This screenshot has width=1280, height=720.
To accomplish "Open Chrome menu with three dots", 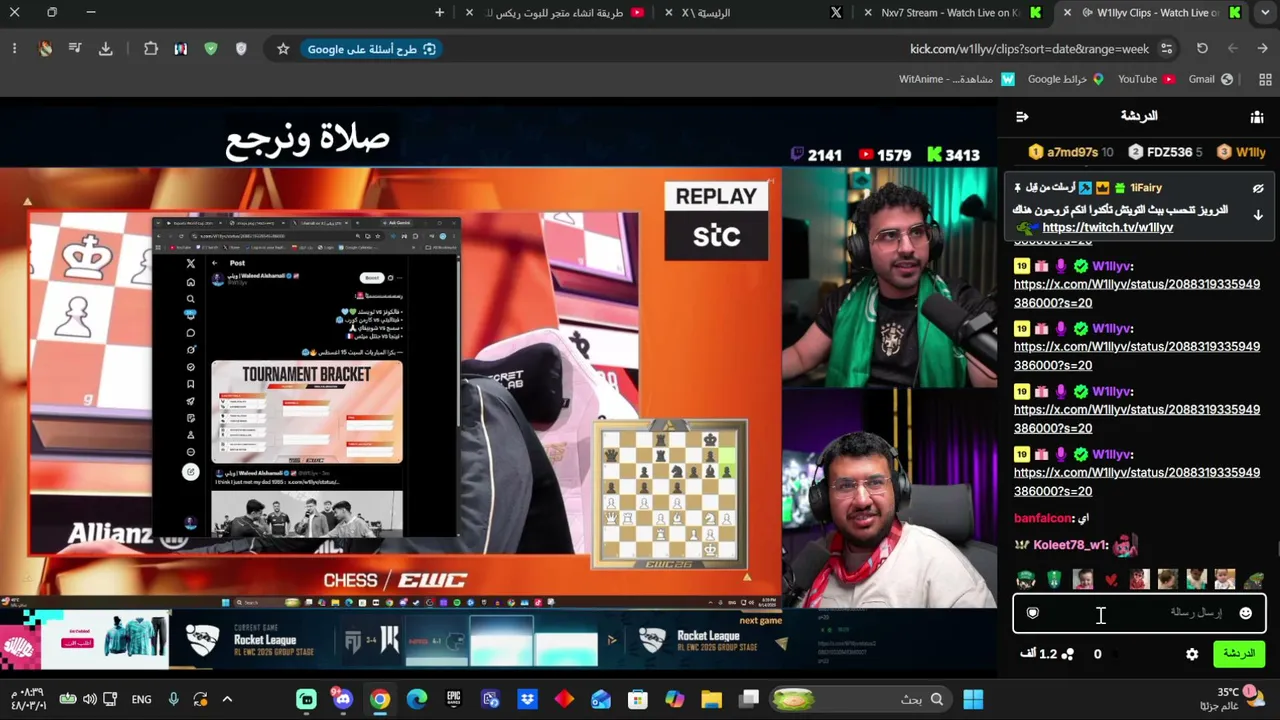I will click(x=14, y=49).
